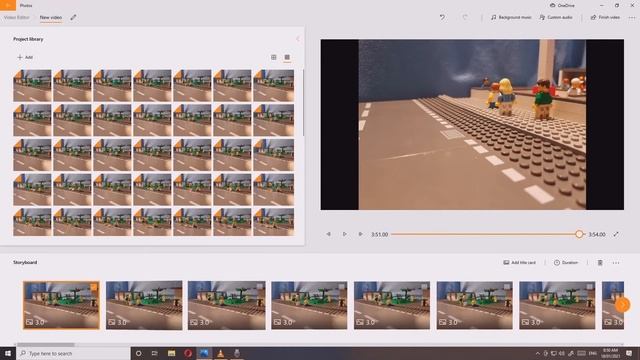
Task: Play the video preview
Action: (344, 234)
